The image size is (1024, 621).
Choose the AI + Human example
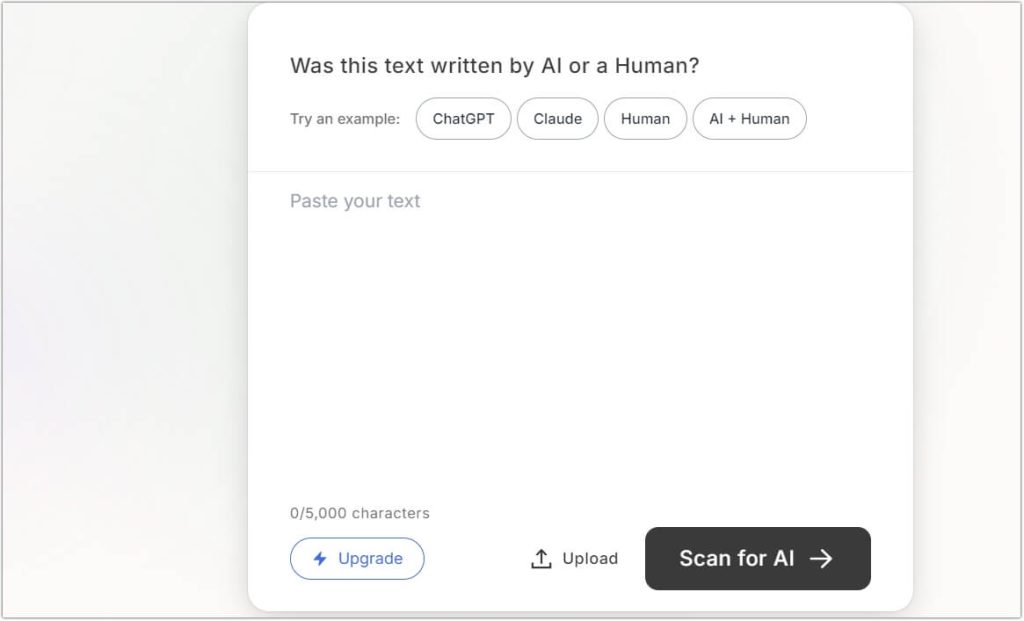point(749,119)
